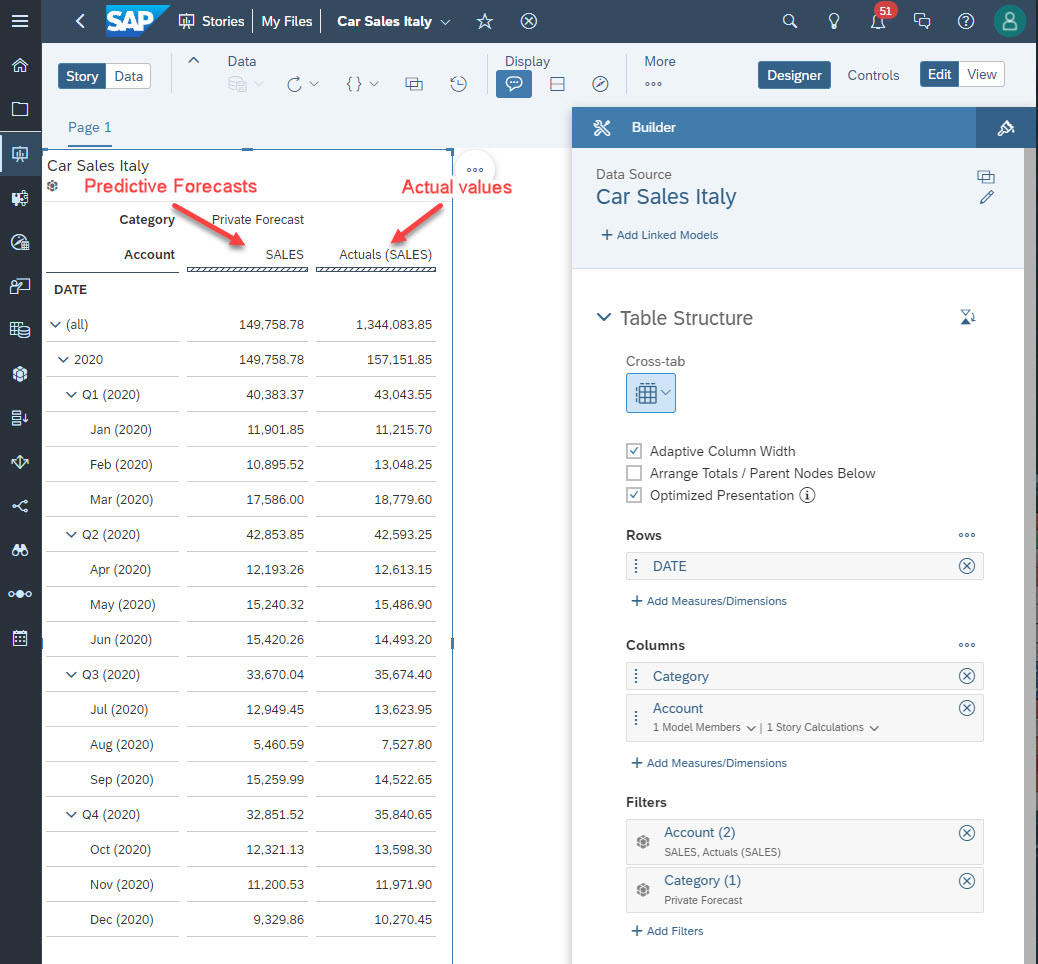1038x964 pixels.
Task: Collapse the Q1 (2020) row
Action: [x=71, y=395]
